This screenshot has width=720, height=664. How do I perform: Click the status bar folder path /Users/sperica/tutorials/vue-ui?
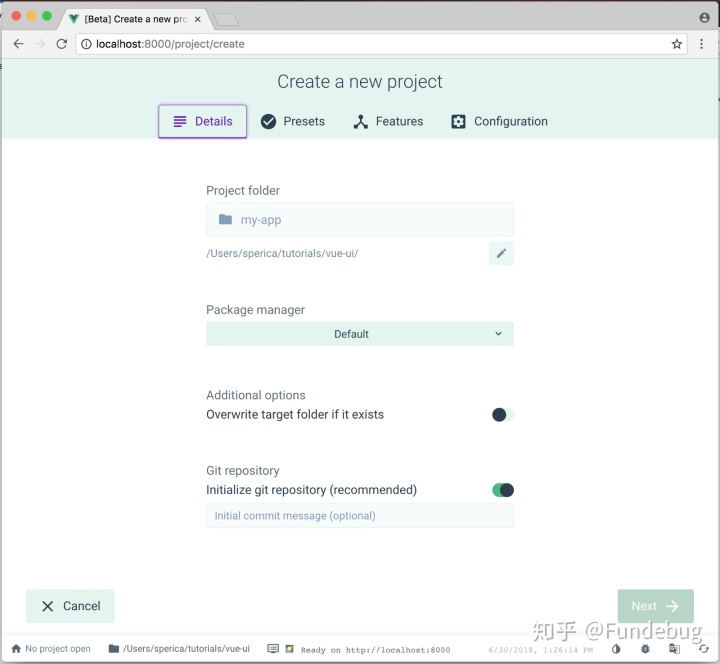(x=179, y=649)
